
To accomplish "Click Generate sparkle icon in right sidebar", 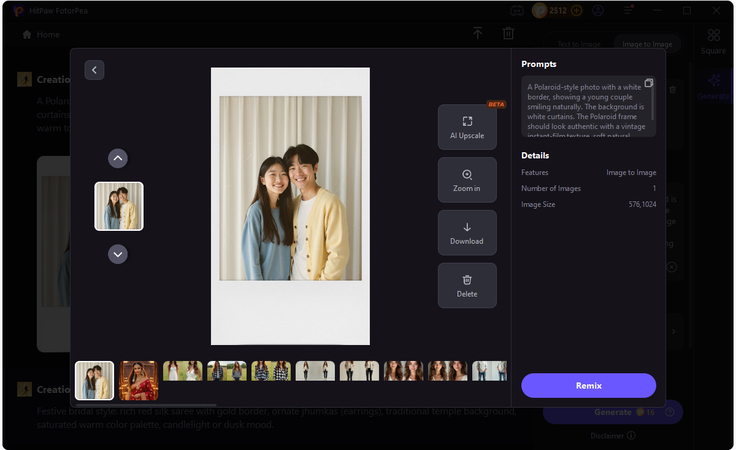I will coord(714,87).
